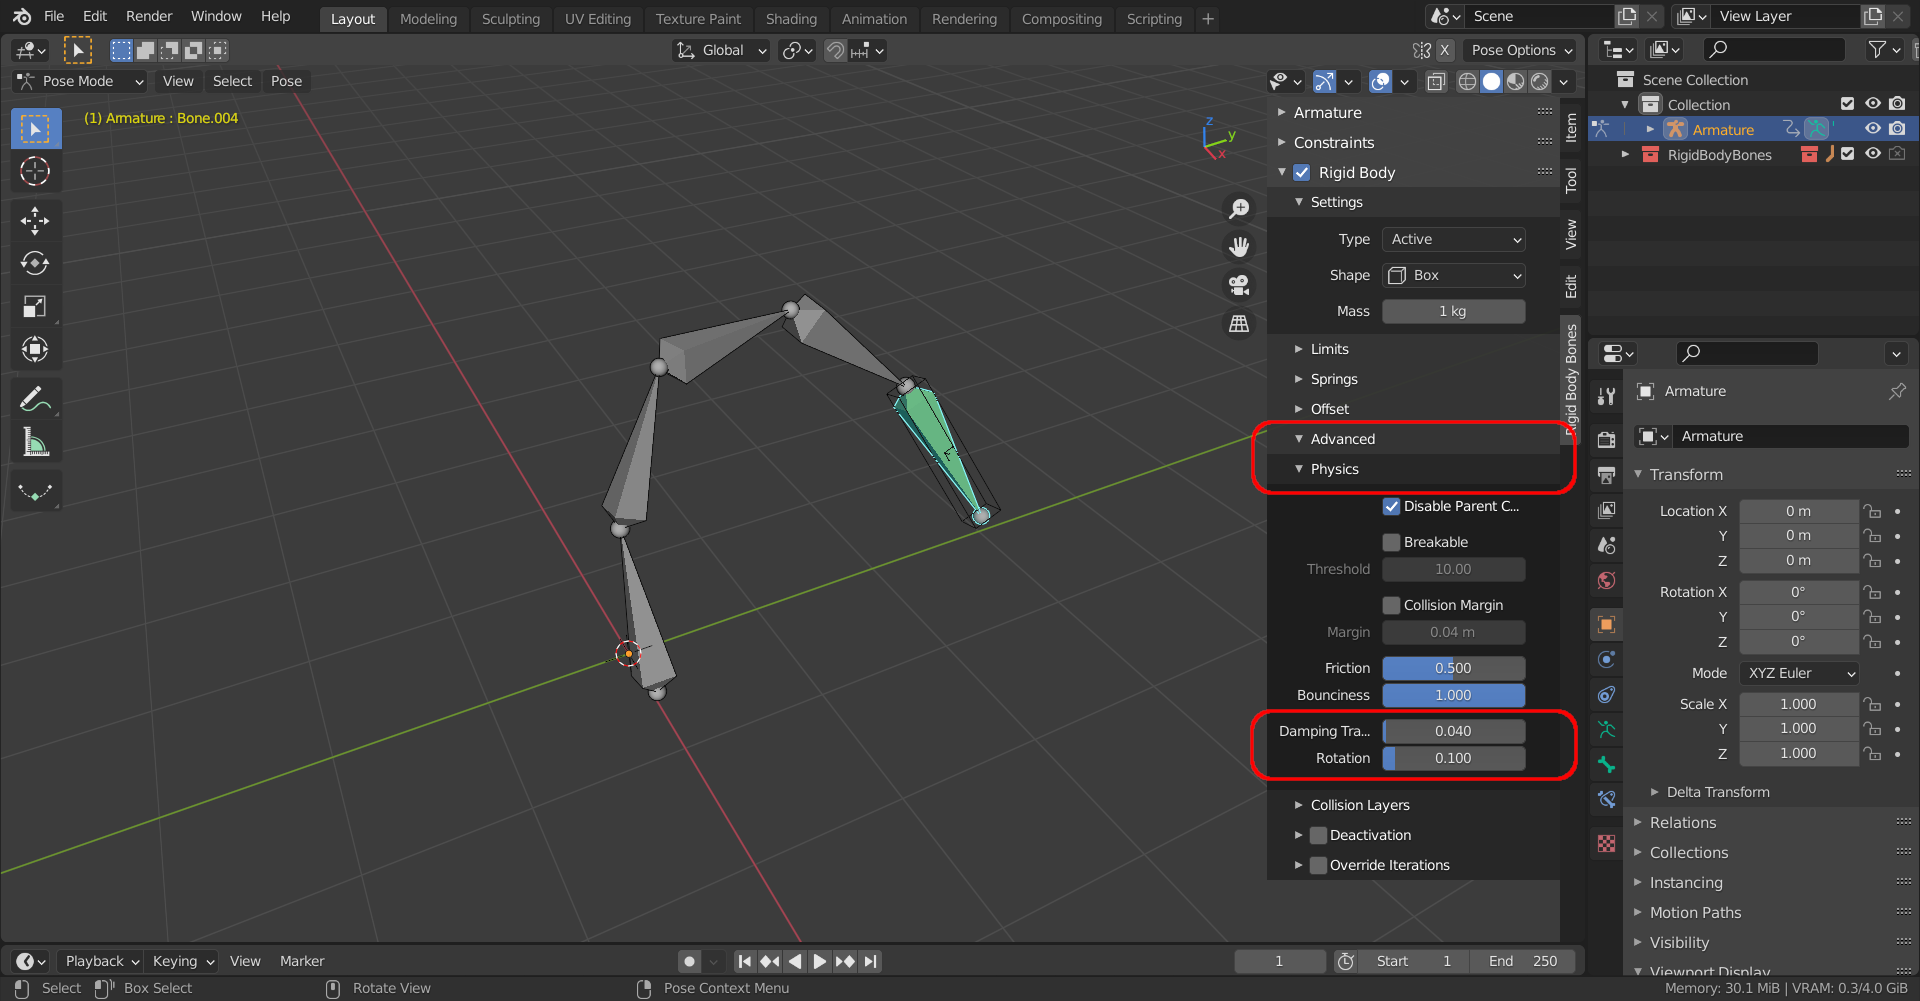1920x1001 pixels.
Task: Activate the 3D Cursor tool
Action: [36, 172]
